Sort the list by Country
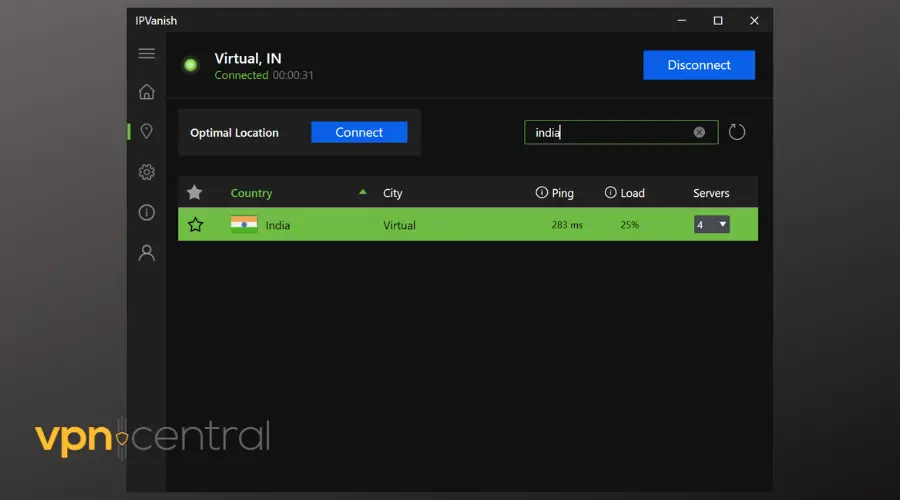The image size is (900, 500). (251, 193)
